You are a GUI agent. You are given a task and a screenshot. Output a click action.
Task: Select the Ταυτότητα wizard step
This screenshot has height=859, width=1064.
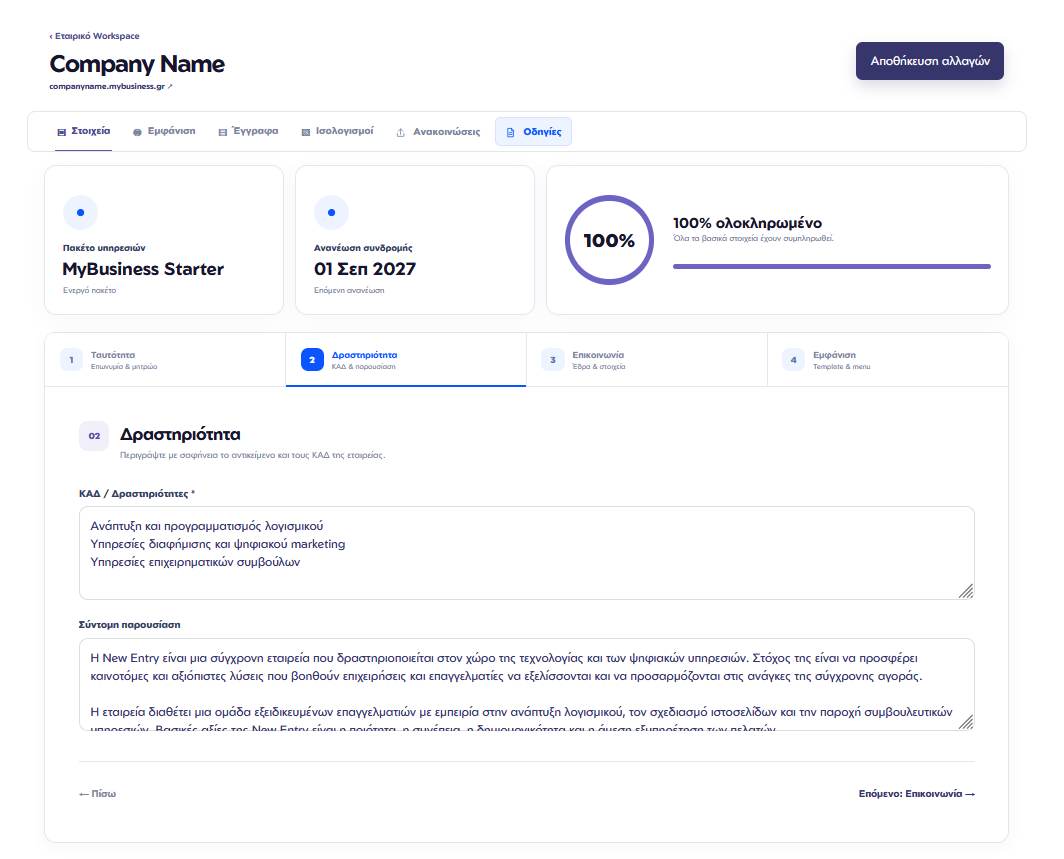click(x=166, y=360)
